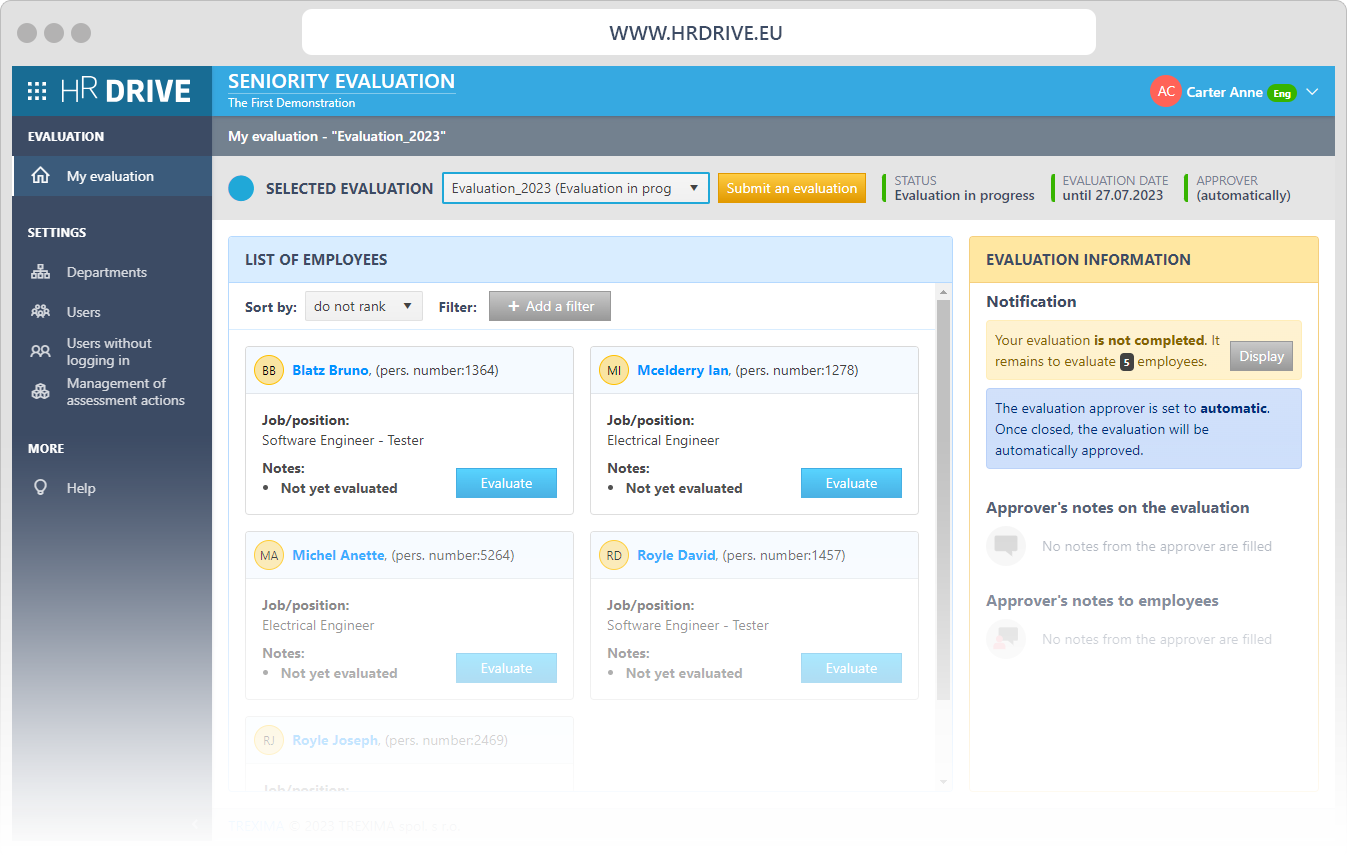Screen dimensions: 1347x859
Task: Open the Evaluation_2023 selection dropdown
Action: 575,187
